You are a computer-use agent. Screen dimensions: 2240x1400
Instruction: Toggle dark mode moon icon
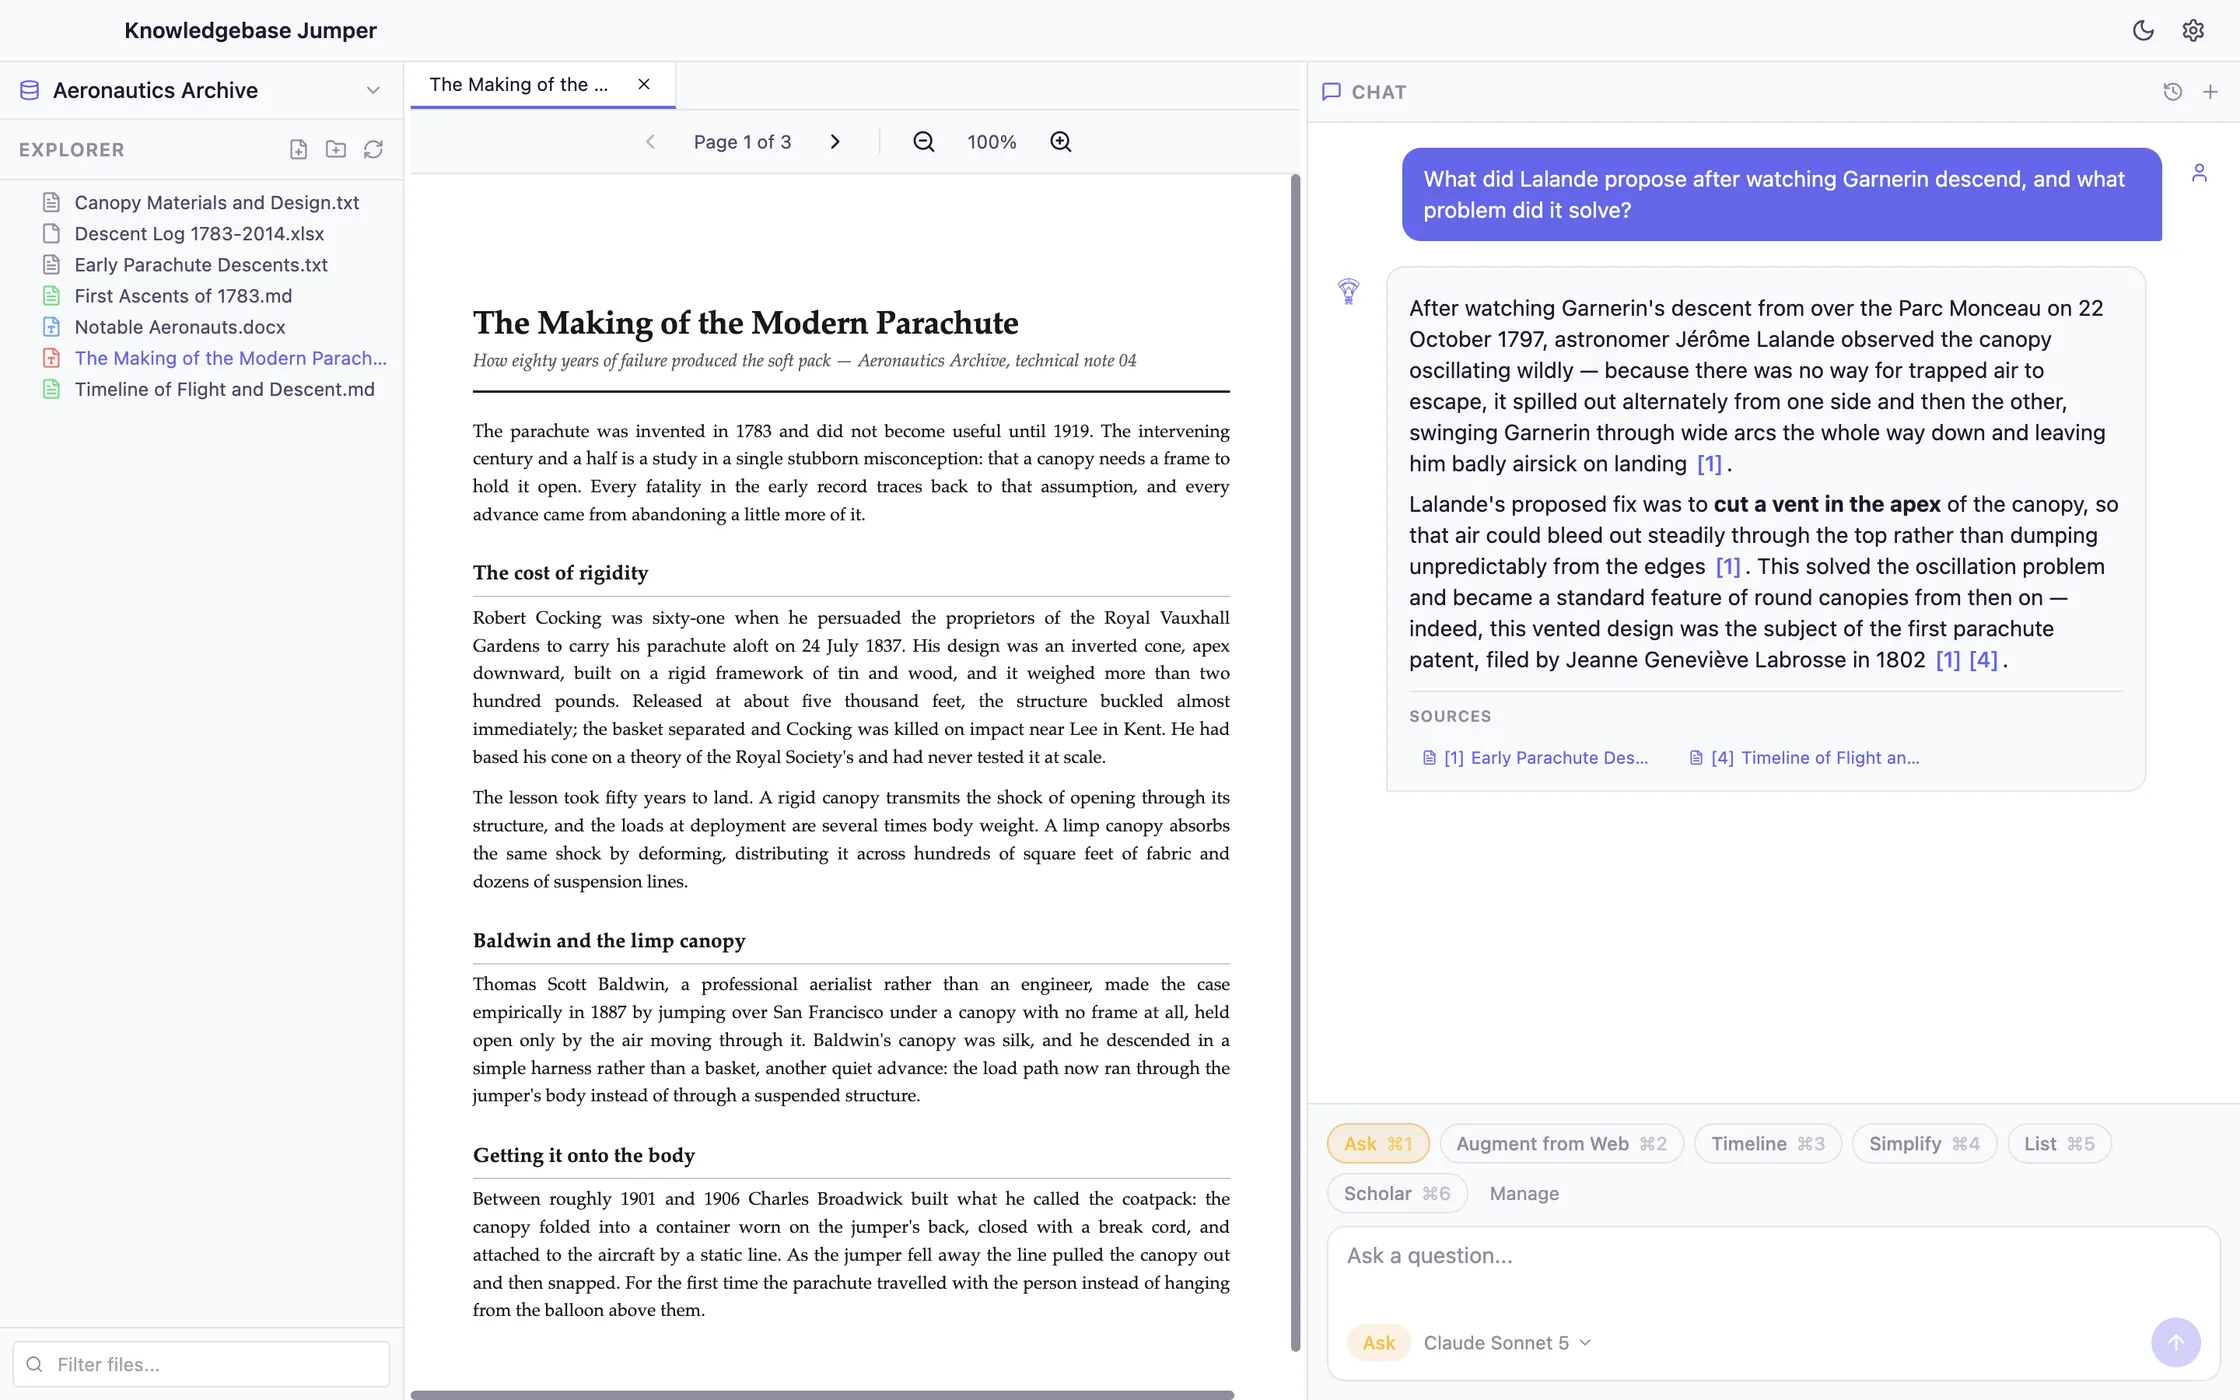tap(2143, 30)
